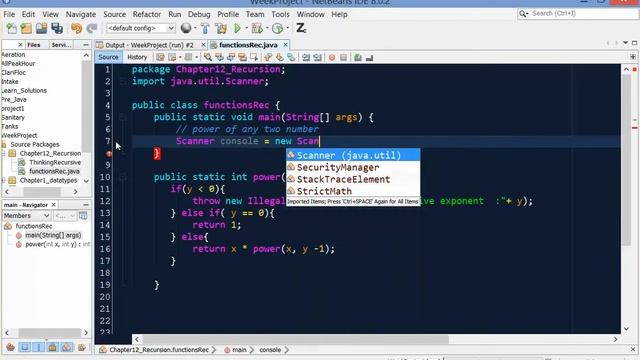This screenshot has width=640, height=360.
Task: Select functionsRec.java in project tree
Action: [54, 171]
